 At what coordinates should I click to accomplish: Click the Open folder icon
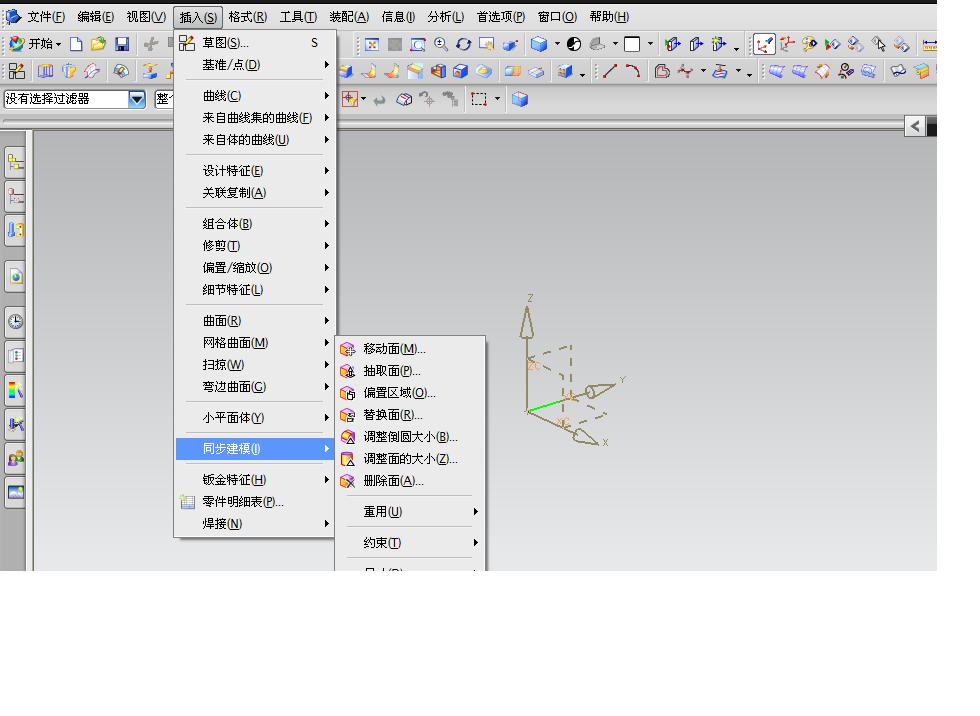coord(98,44)
